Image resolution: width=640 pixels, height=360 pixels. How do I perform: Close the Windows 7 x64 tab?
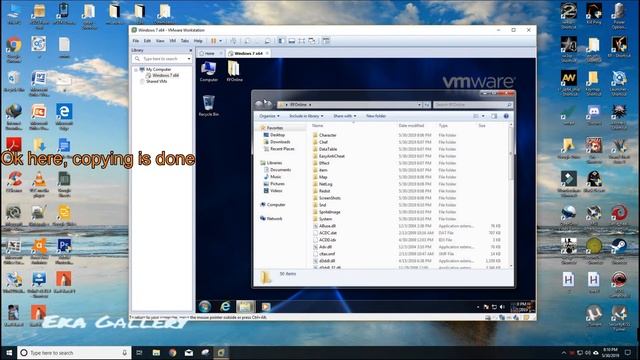point(267,53)
